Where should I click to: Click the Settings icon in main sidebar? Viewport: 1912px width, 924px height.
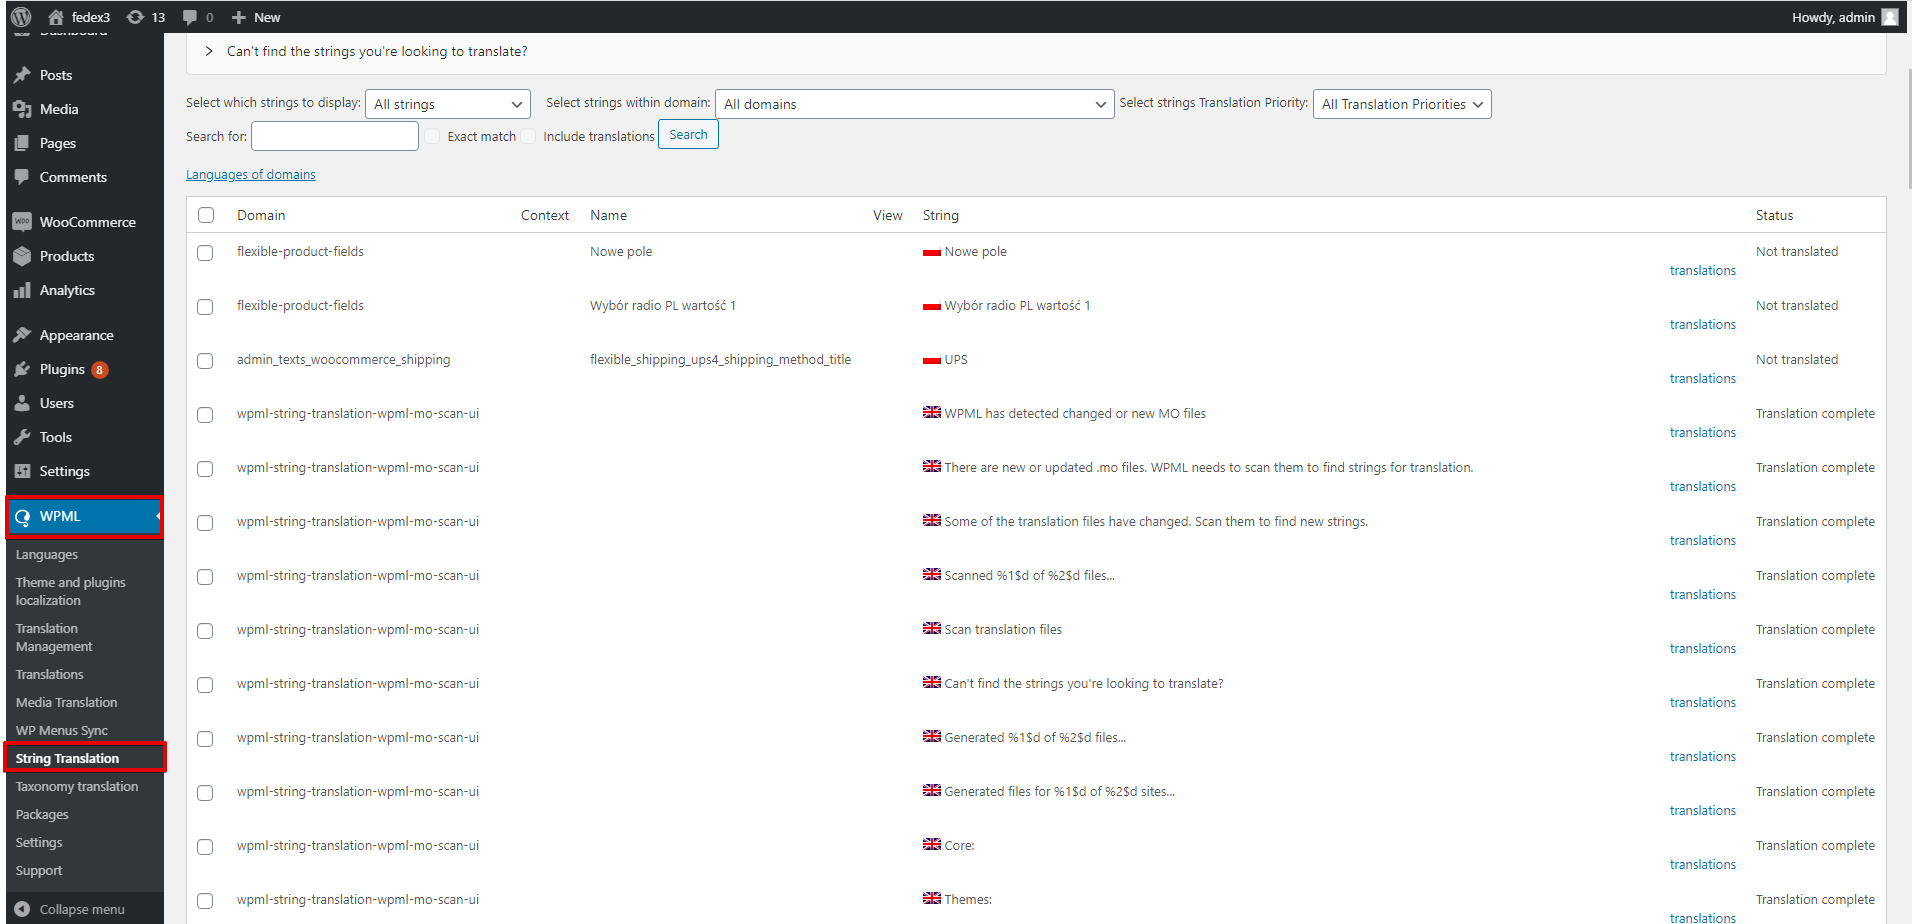tap(22, 471)
